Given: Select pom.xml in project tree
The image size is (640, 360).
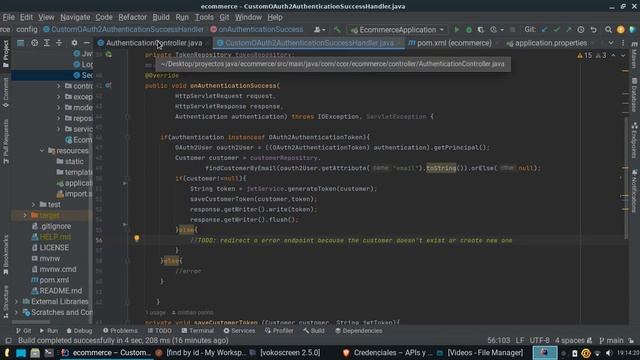Looking at the screenshot, I should (x=50, y=280).
